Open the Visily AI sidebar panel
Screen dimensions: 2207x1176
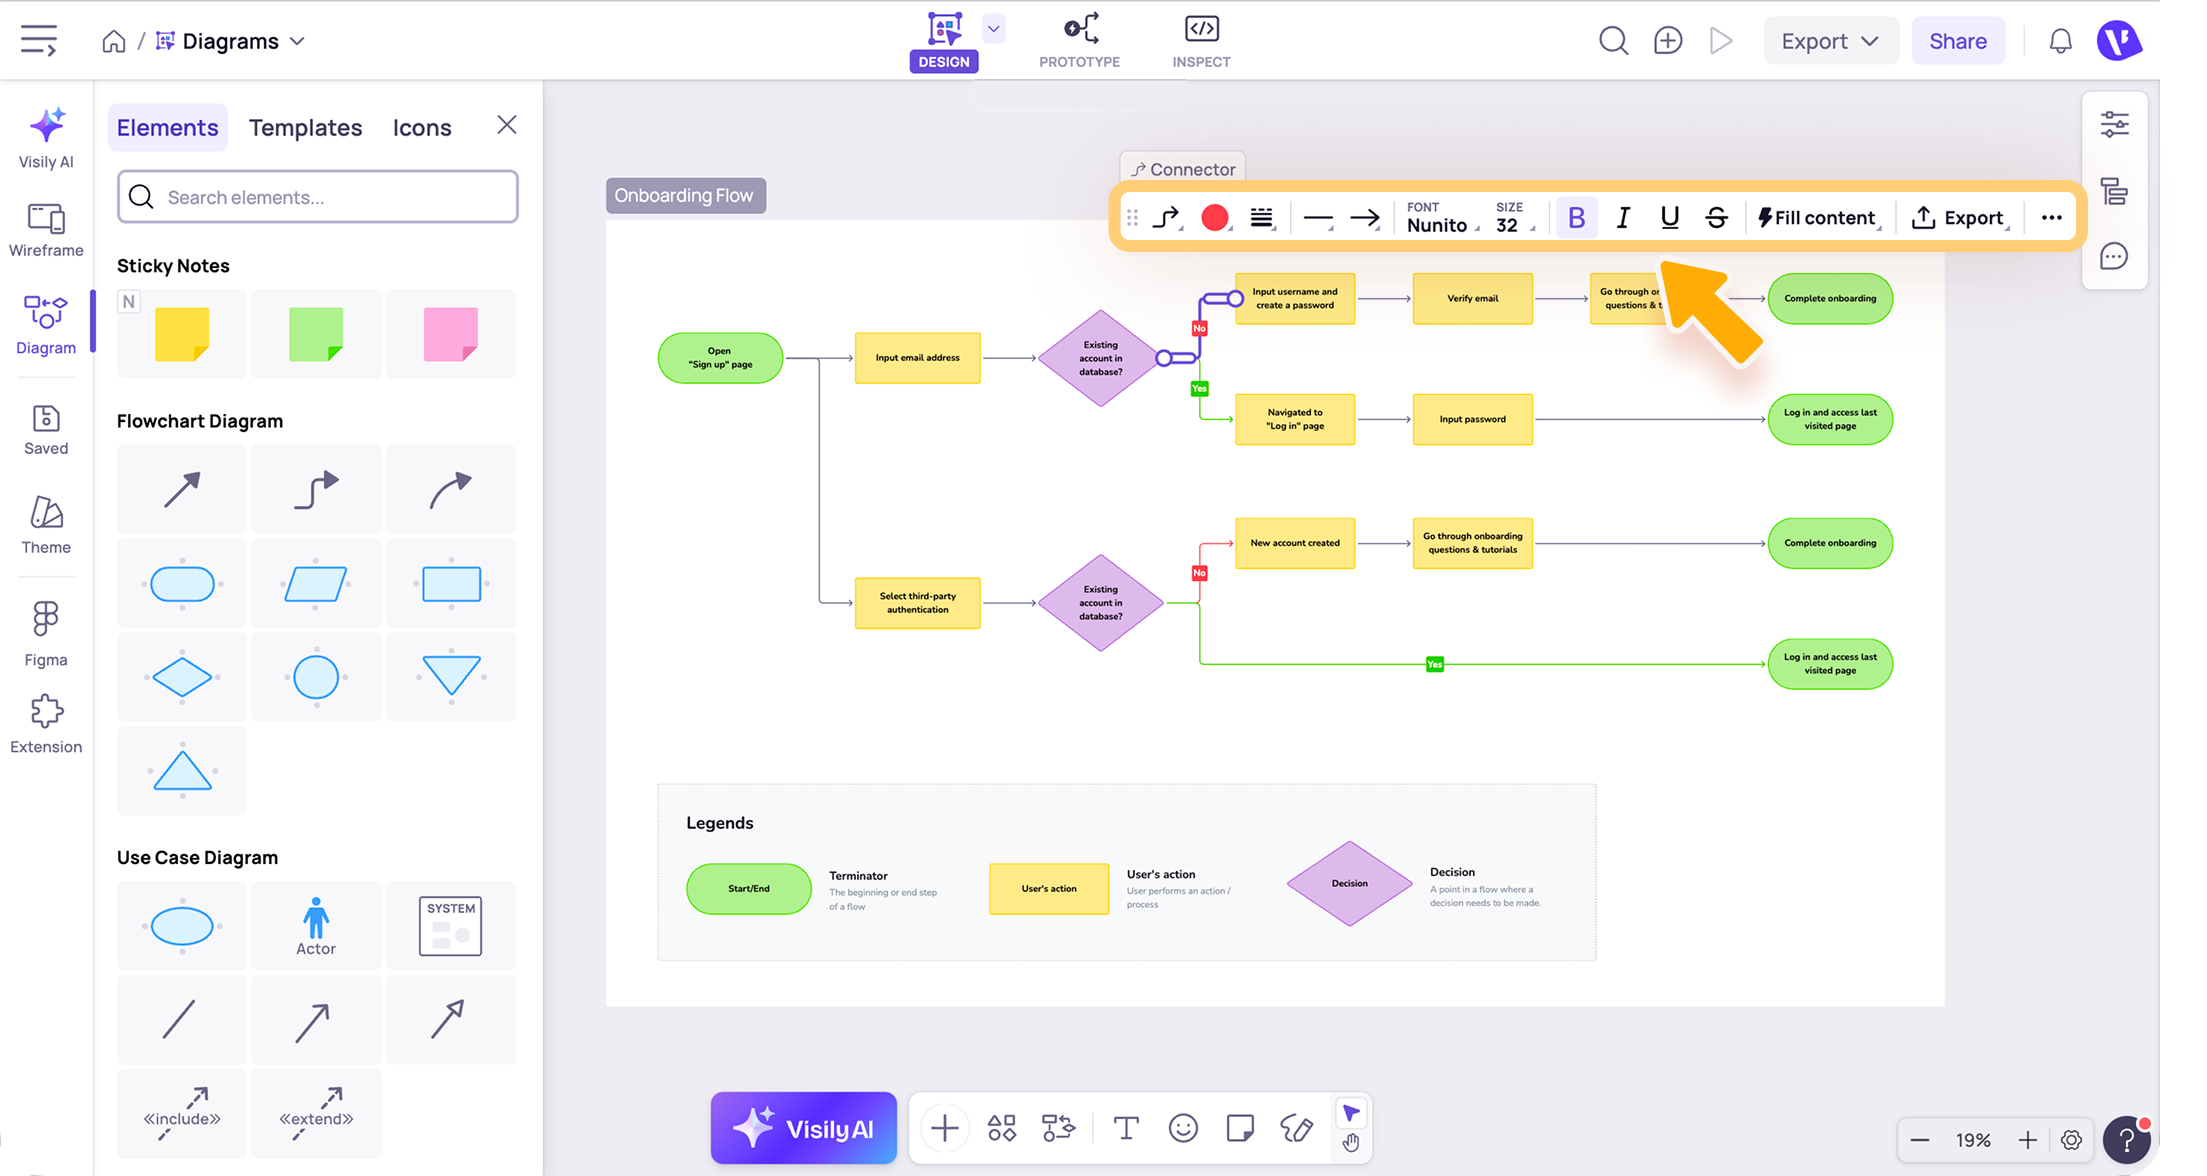pos(46,138)
